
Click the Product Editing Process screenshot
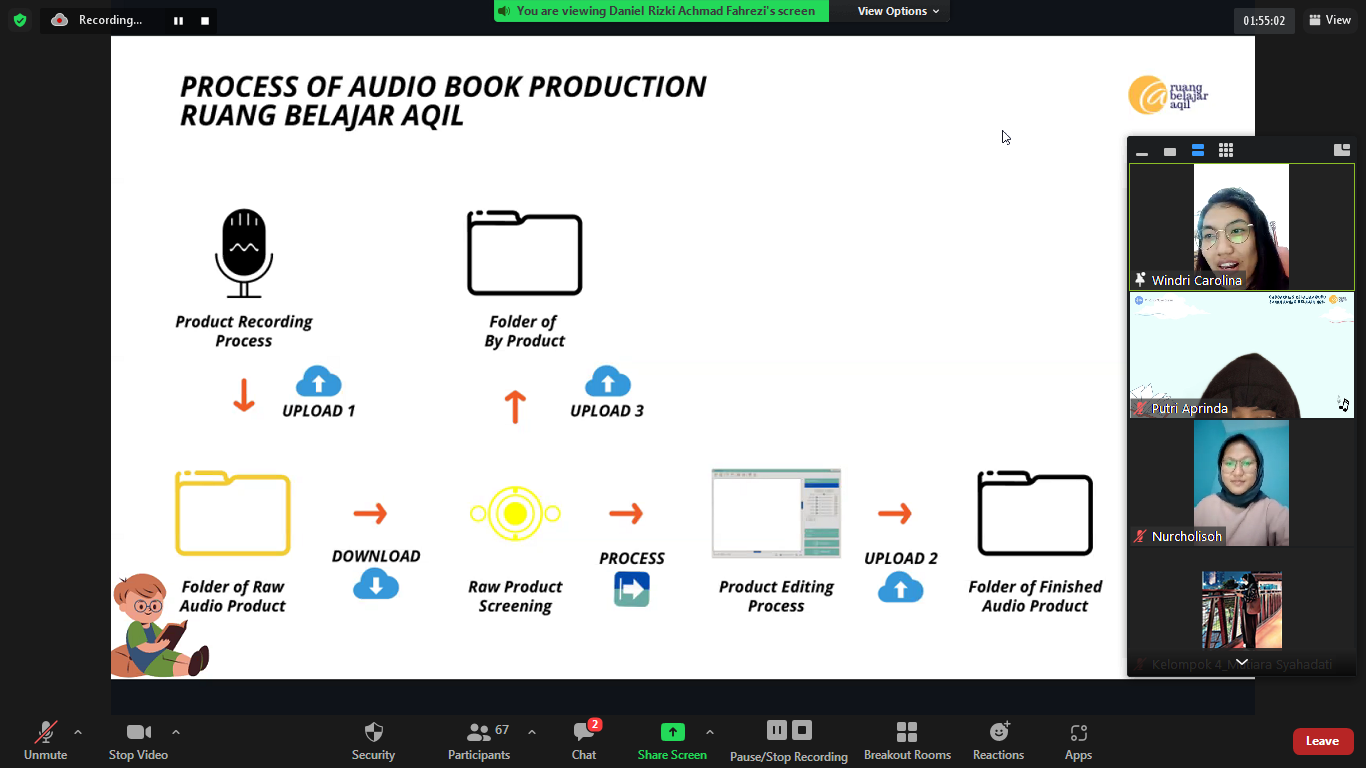[x=776, y=513]
